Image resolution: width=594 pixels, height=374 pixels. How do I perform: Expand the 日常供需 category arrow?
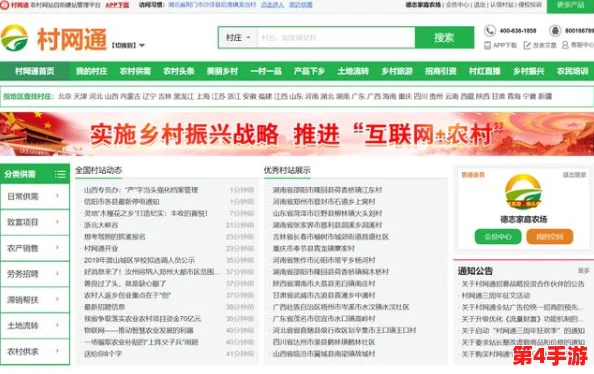(58, 196)
